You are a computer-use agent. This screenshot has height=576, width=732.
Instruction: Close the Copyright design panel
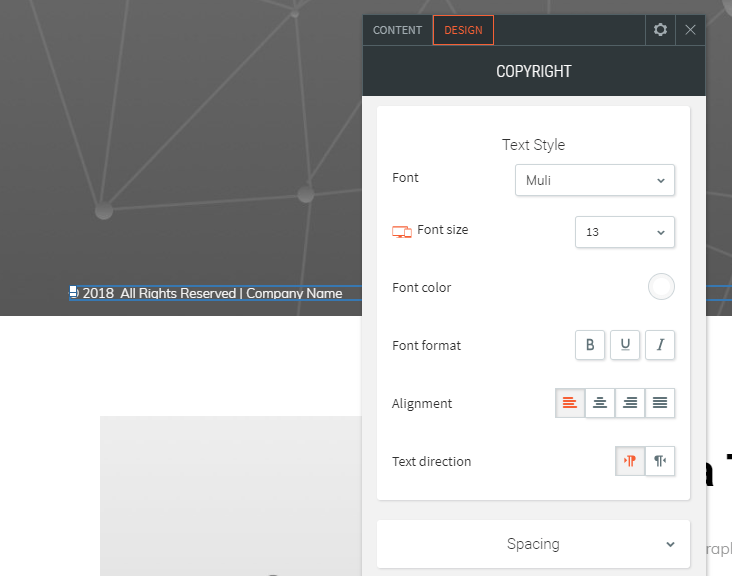pos(690,30)
